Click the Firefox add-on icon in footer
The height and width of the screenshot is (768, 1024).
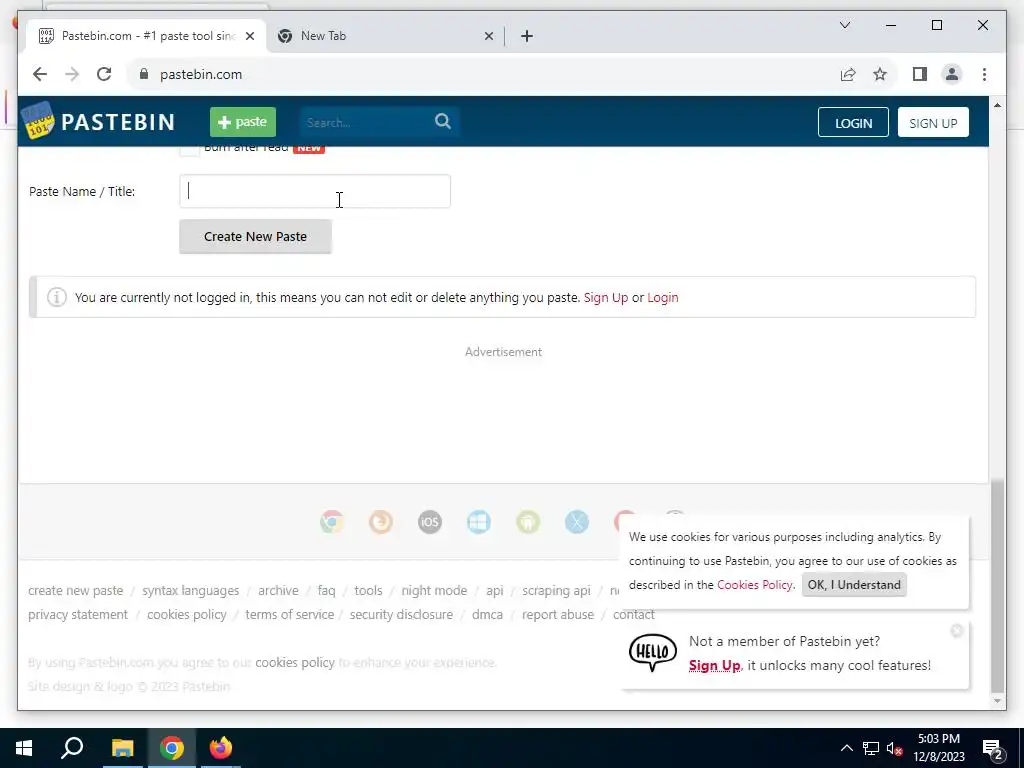coord(381,522)
